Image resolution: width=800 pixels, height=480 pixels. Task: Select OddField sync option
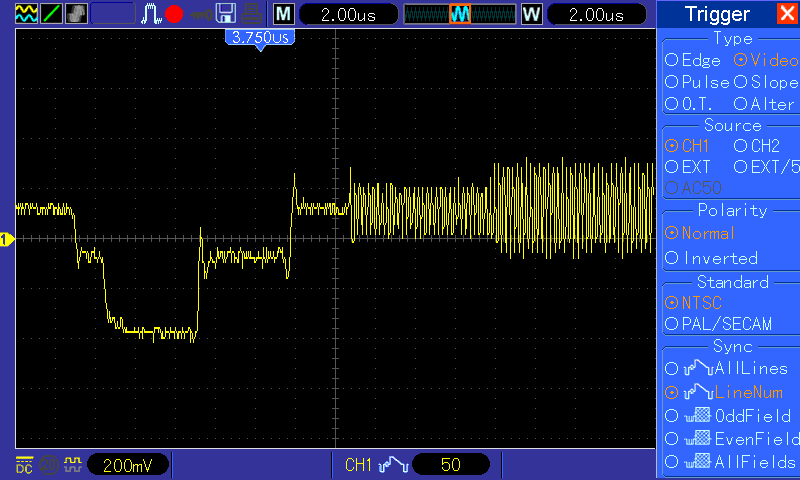728,416
